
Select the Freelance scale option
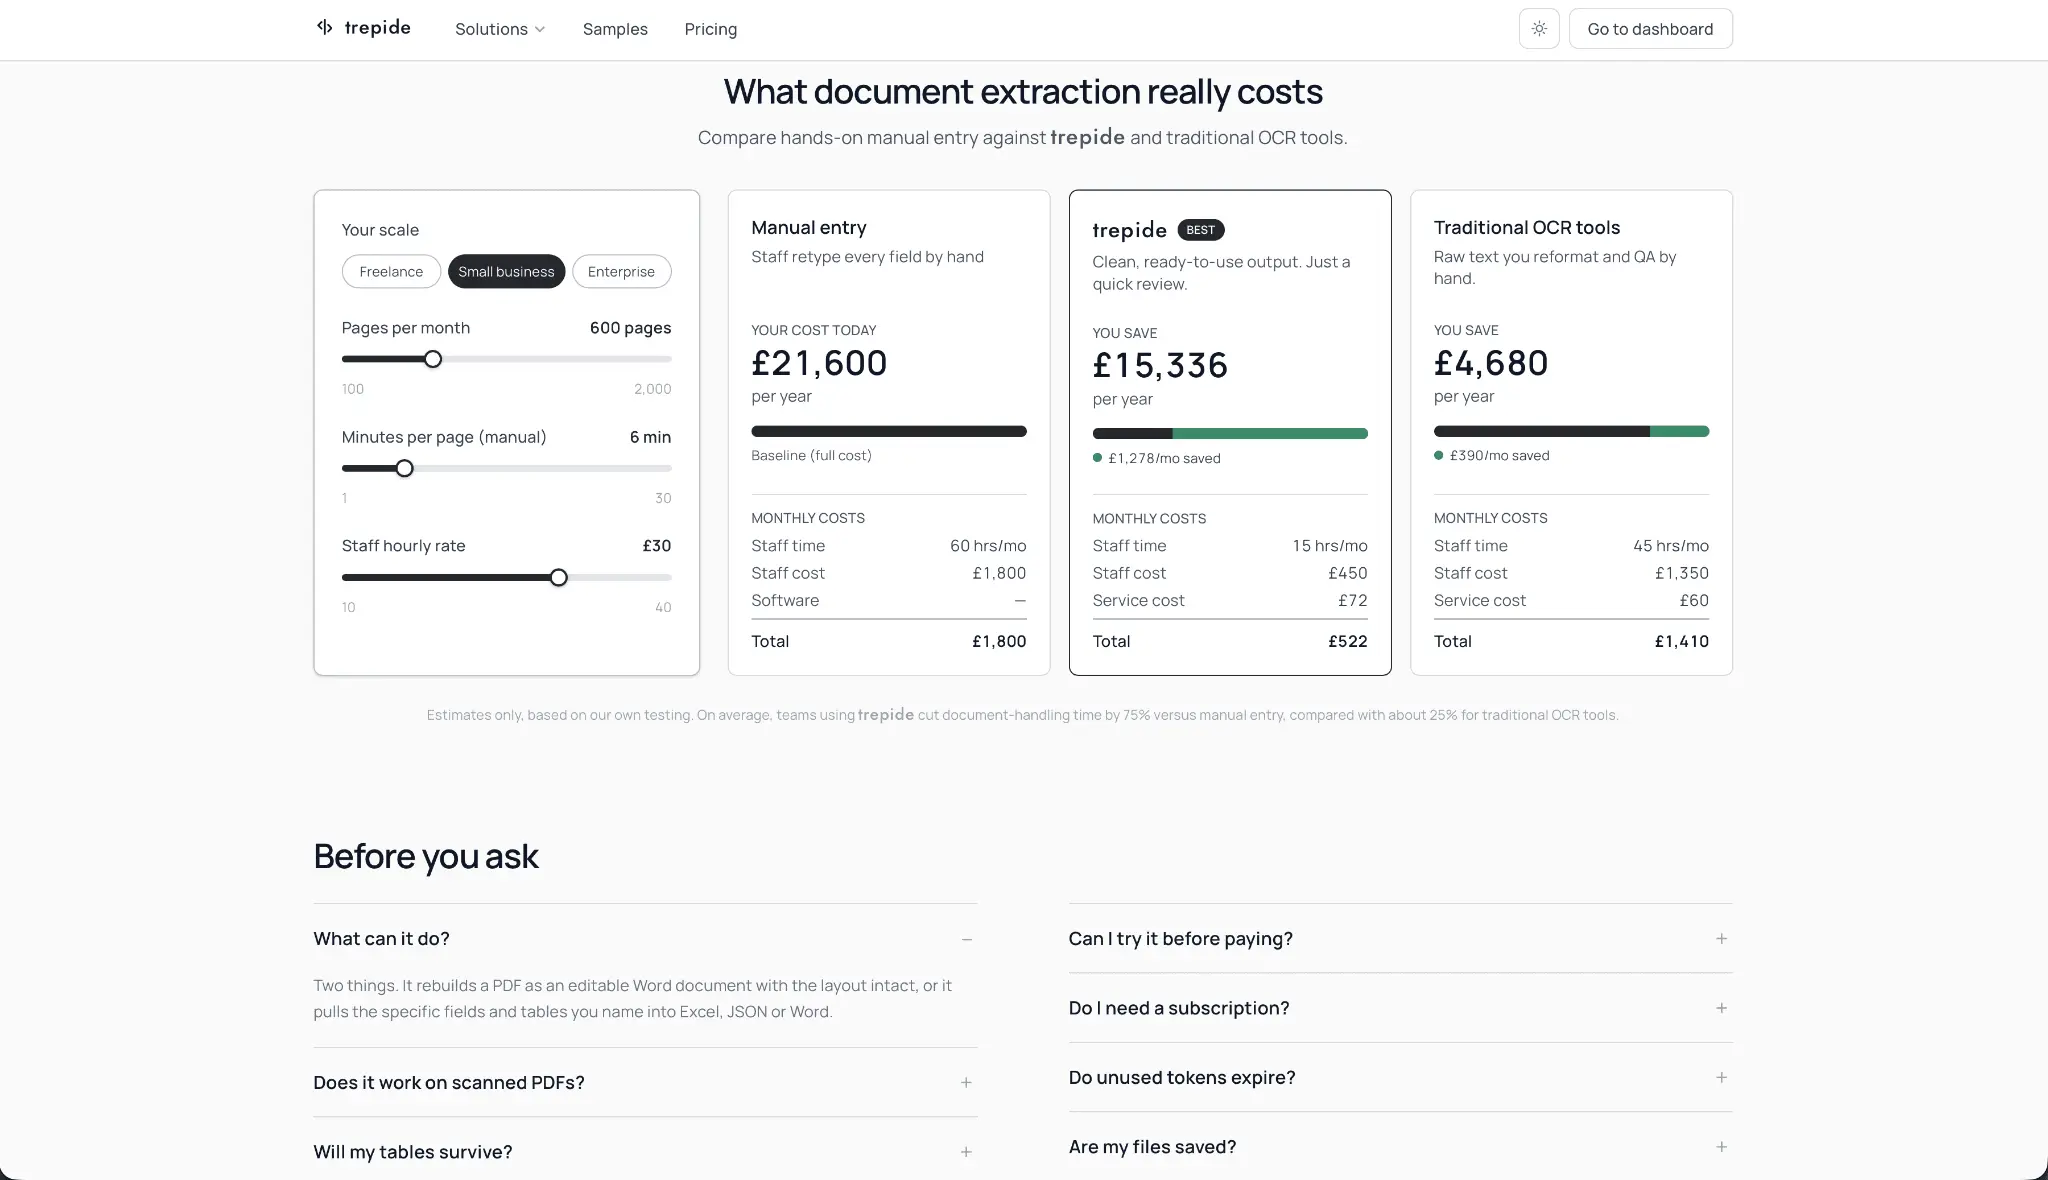coord(391,272)
